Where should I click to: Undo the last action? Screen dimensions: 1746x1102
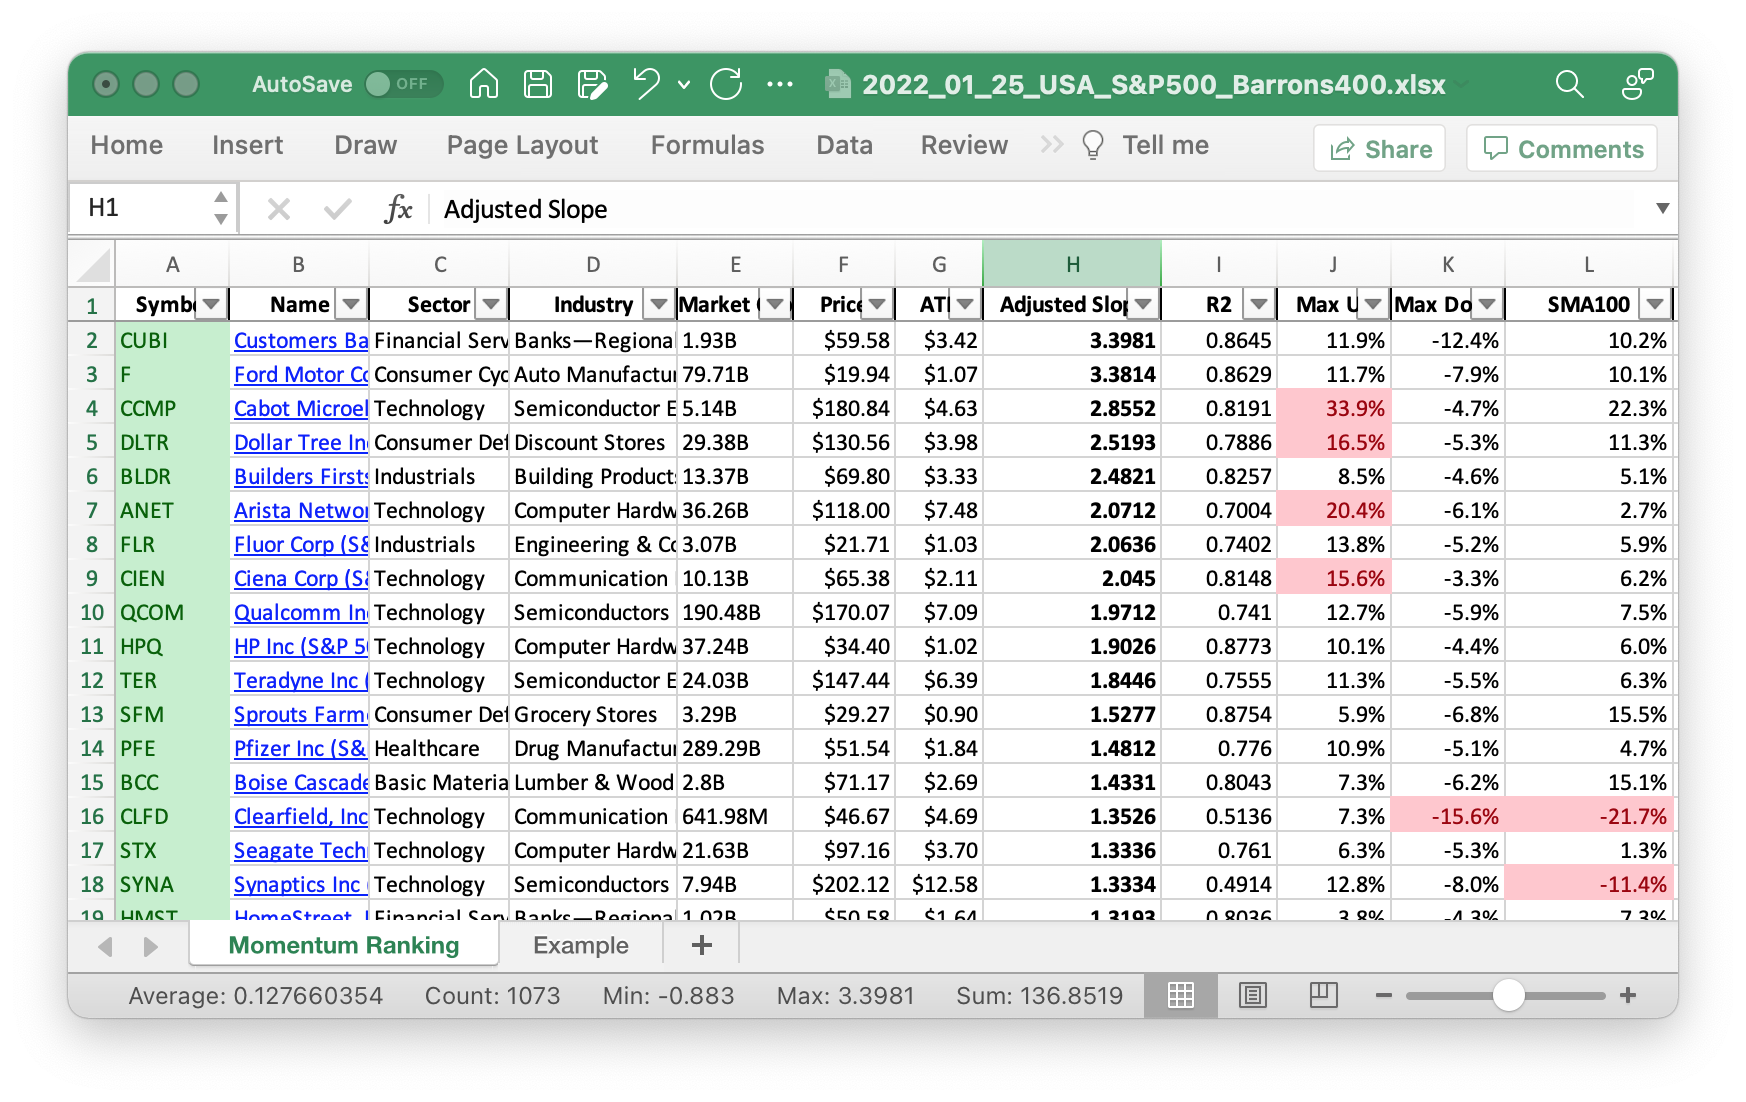click(x=646, y=84)
